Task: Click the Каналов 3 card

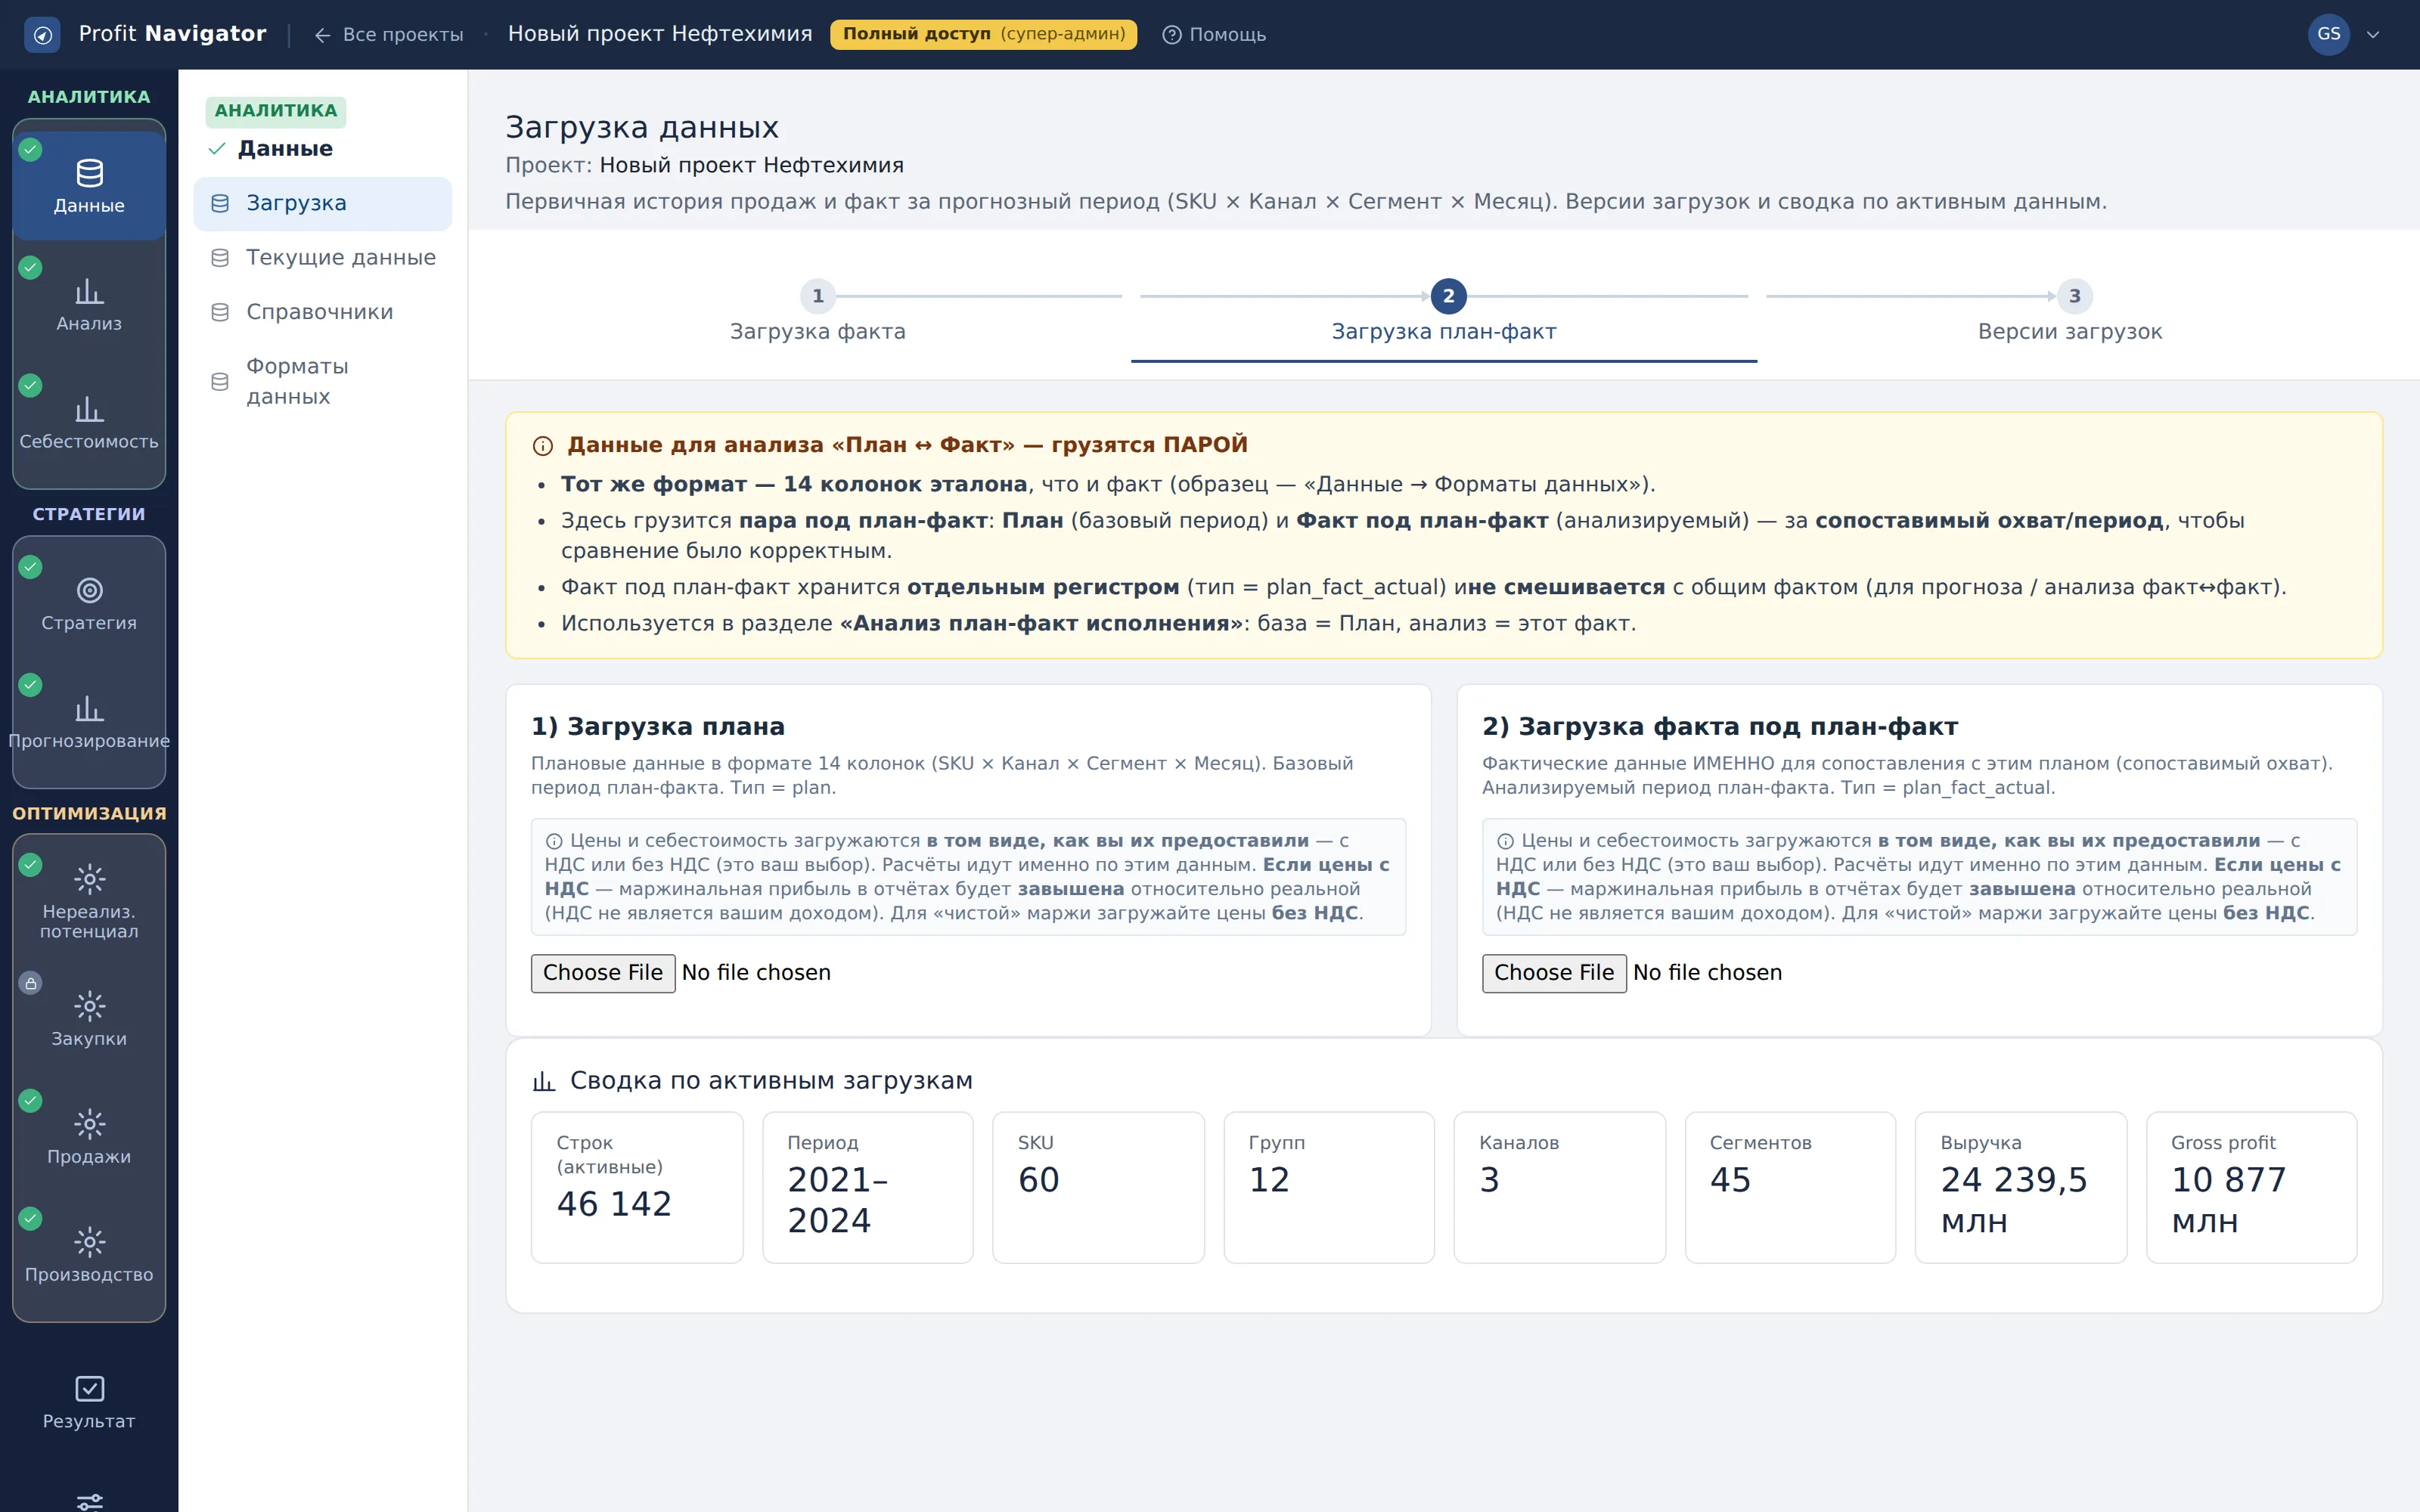Action: point(1559,1187)
